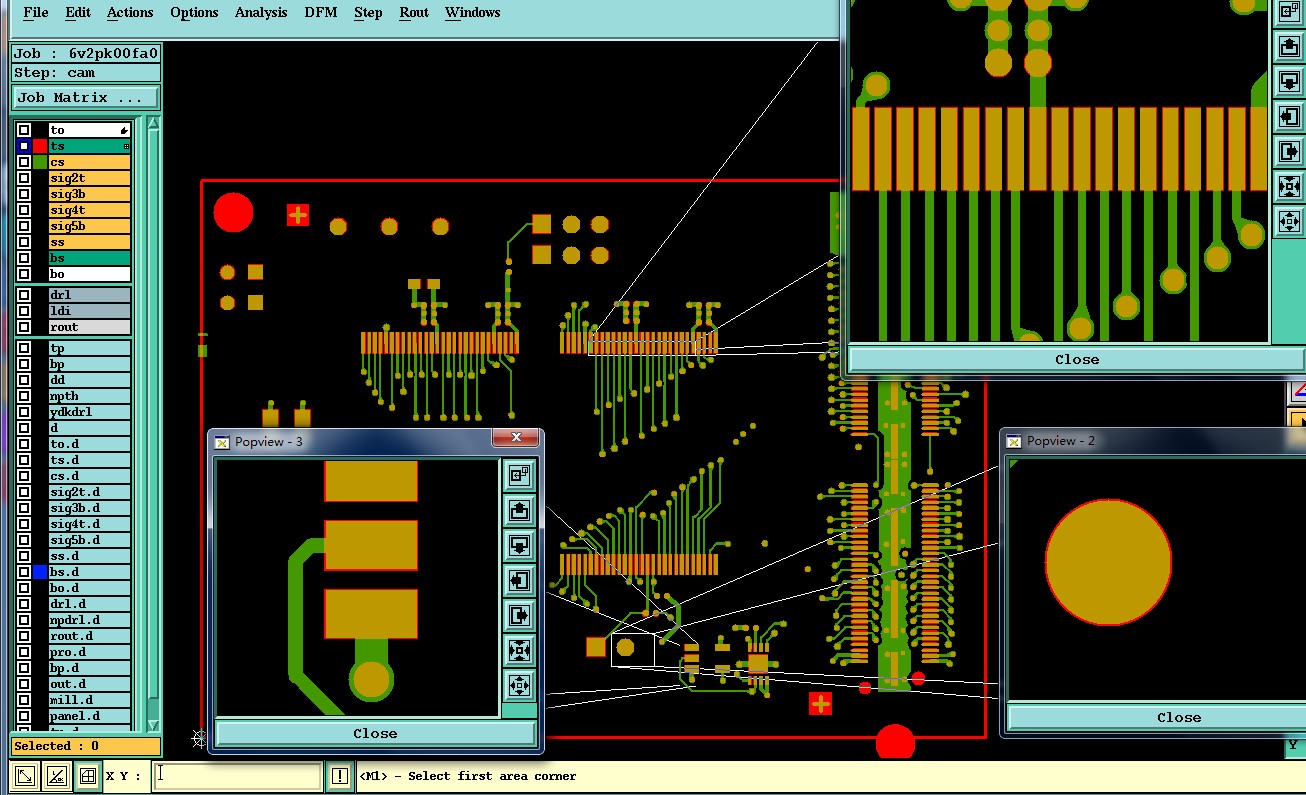Zoom out using the top-right popview icon
Image resolution: width=1306 pixels, height=795 pixels.
pyautogui.click(x=1289, y=221)
